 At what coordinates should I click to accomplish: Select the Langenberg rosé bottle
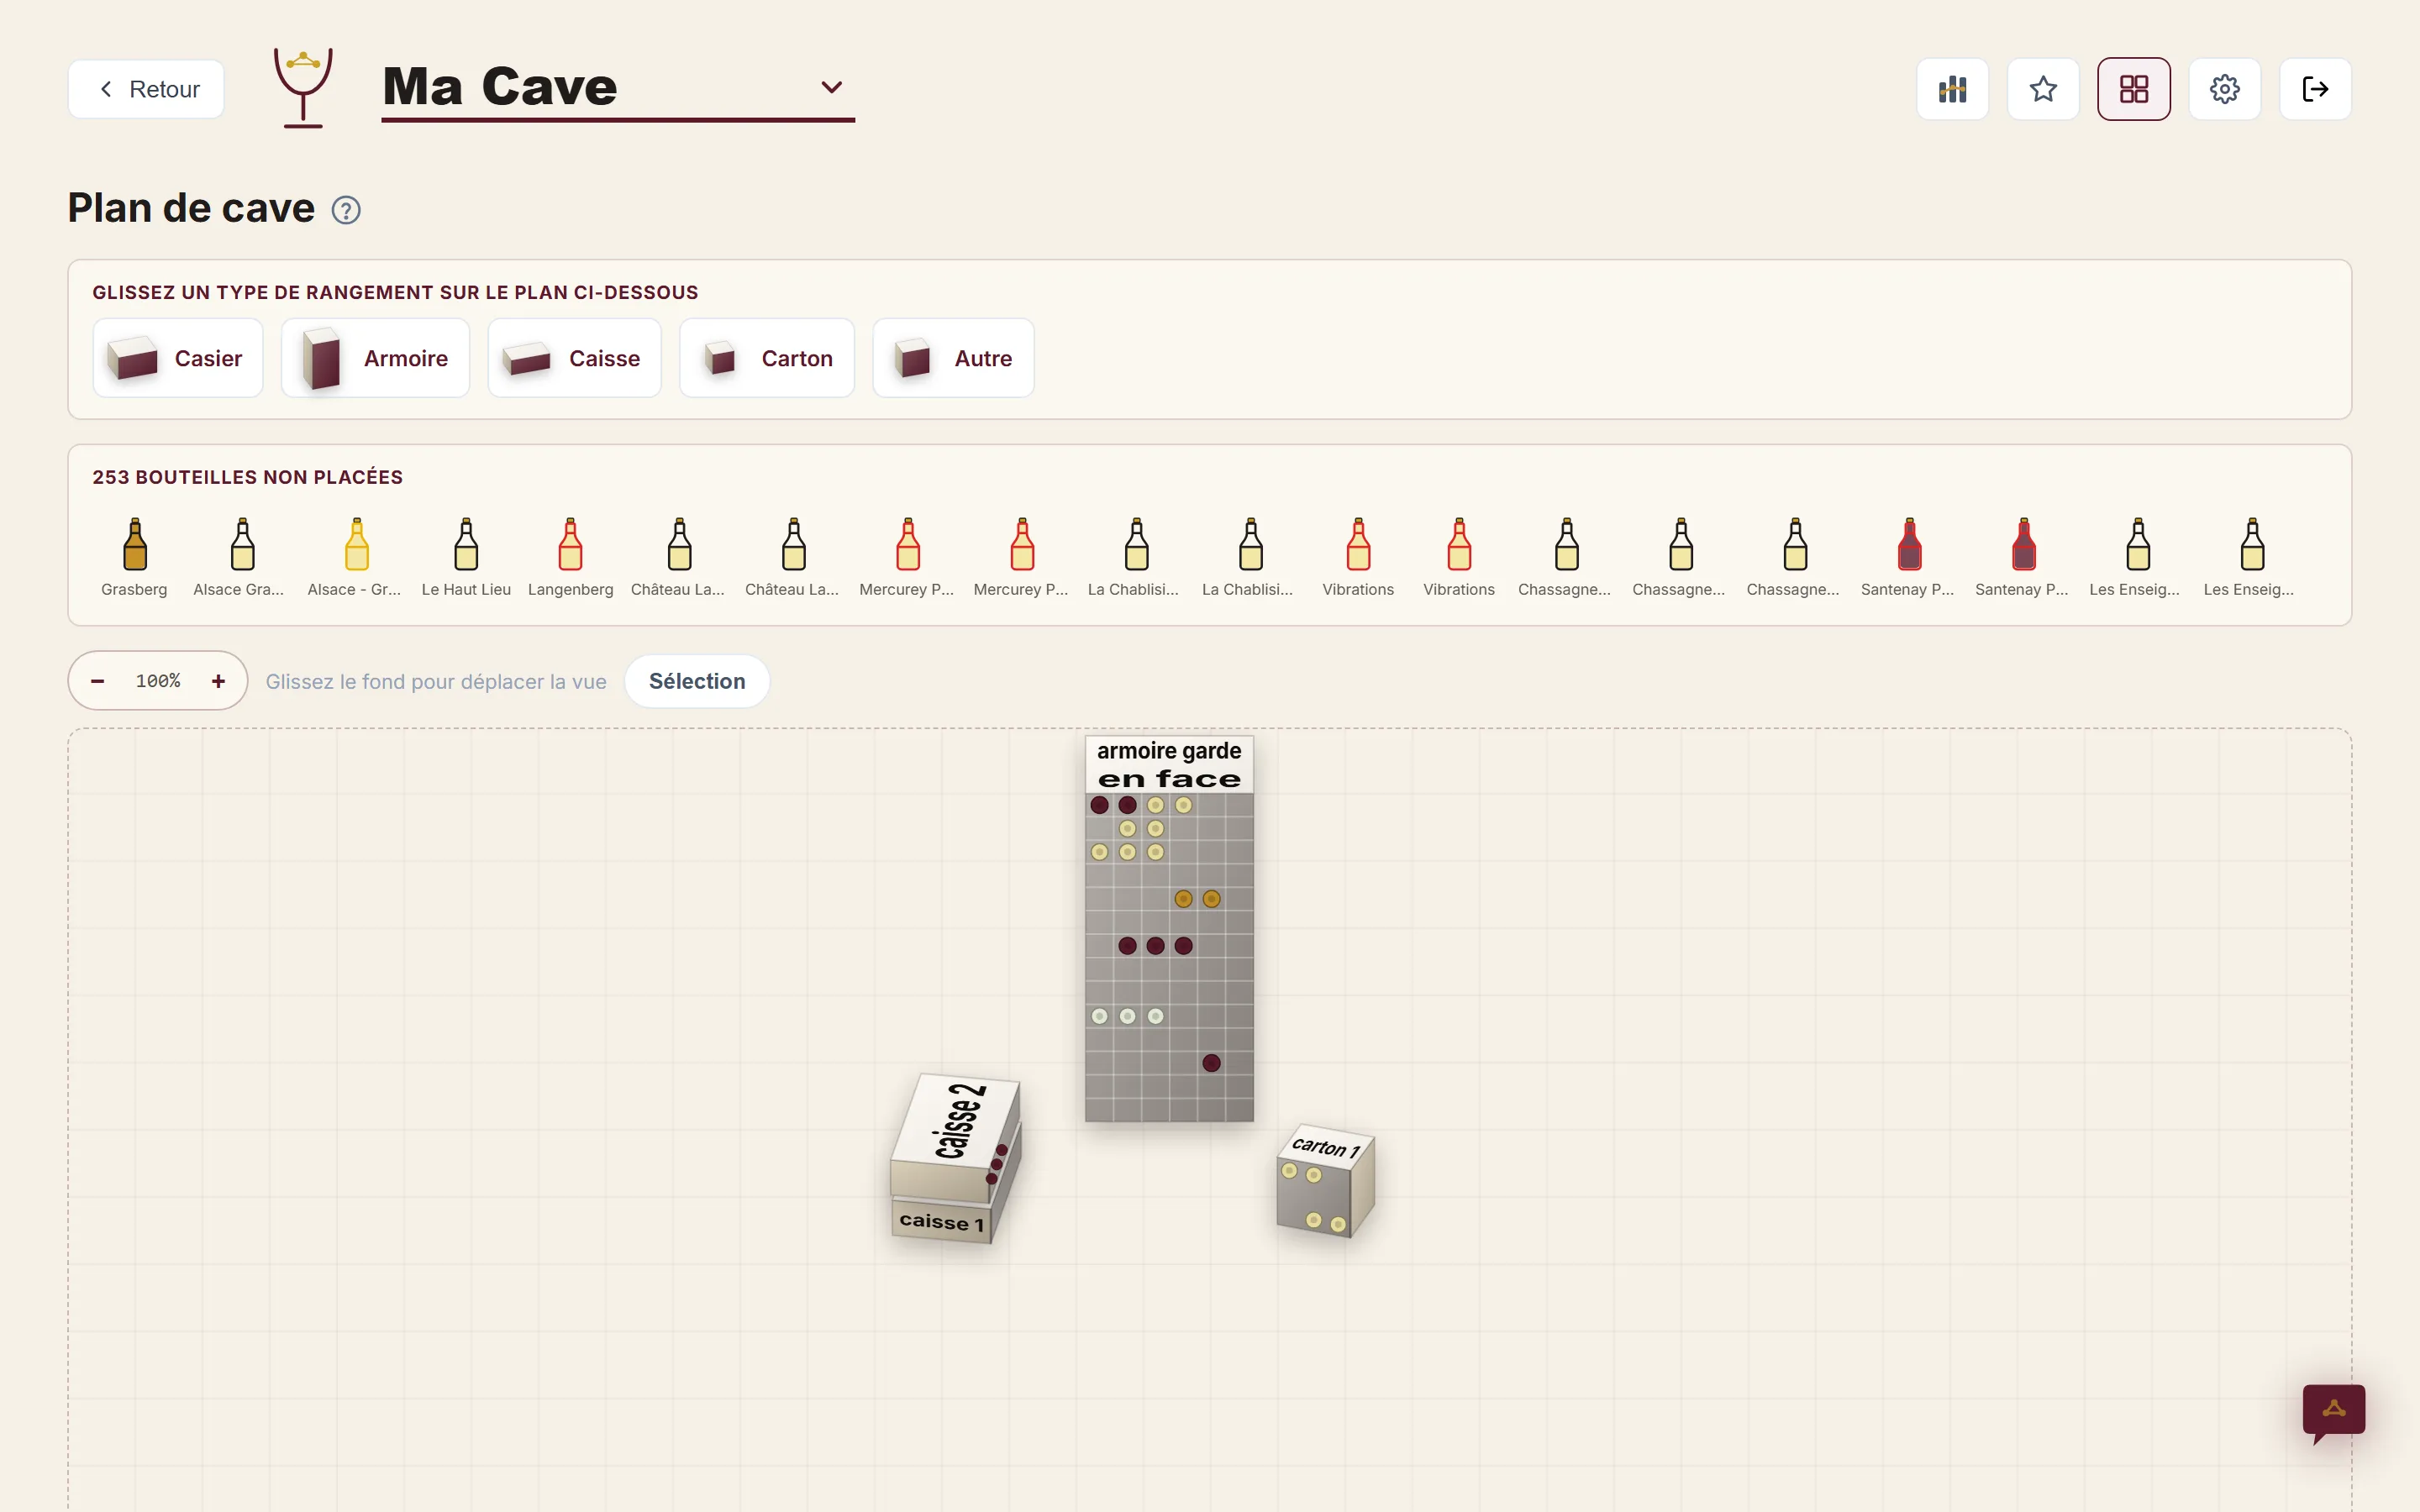pyautogui.click(x=570, y=557)
